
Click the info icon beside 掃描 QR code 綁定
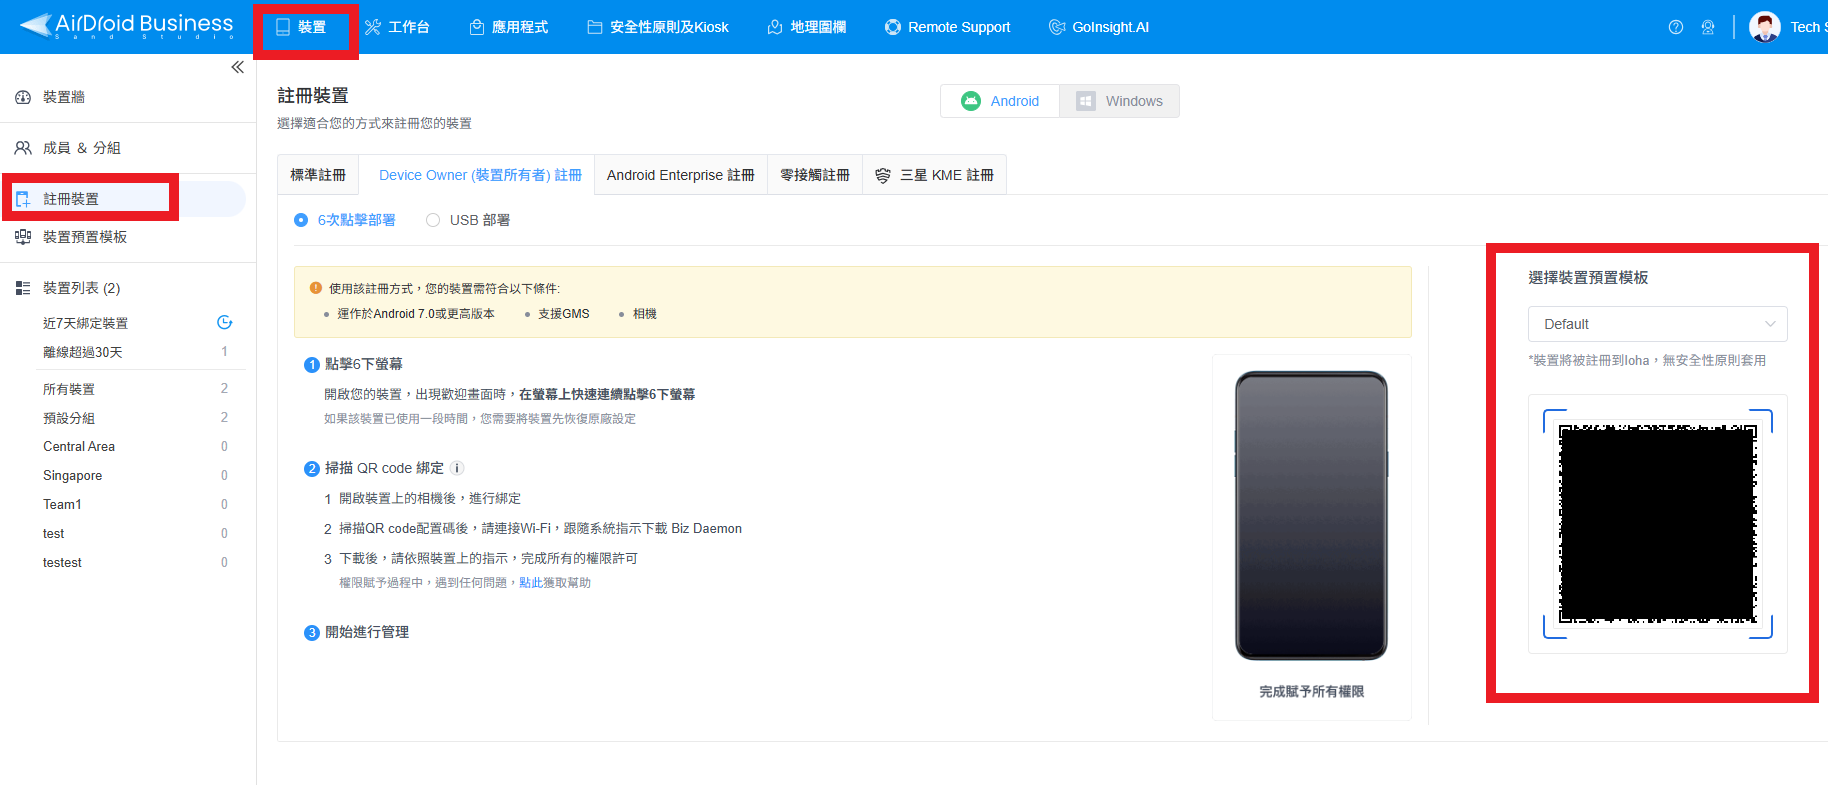coord(457,468)
